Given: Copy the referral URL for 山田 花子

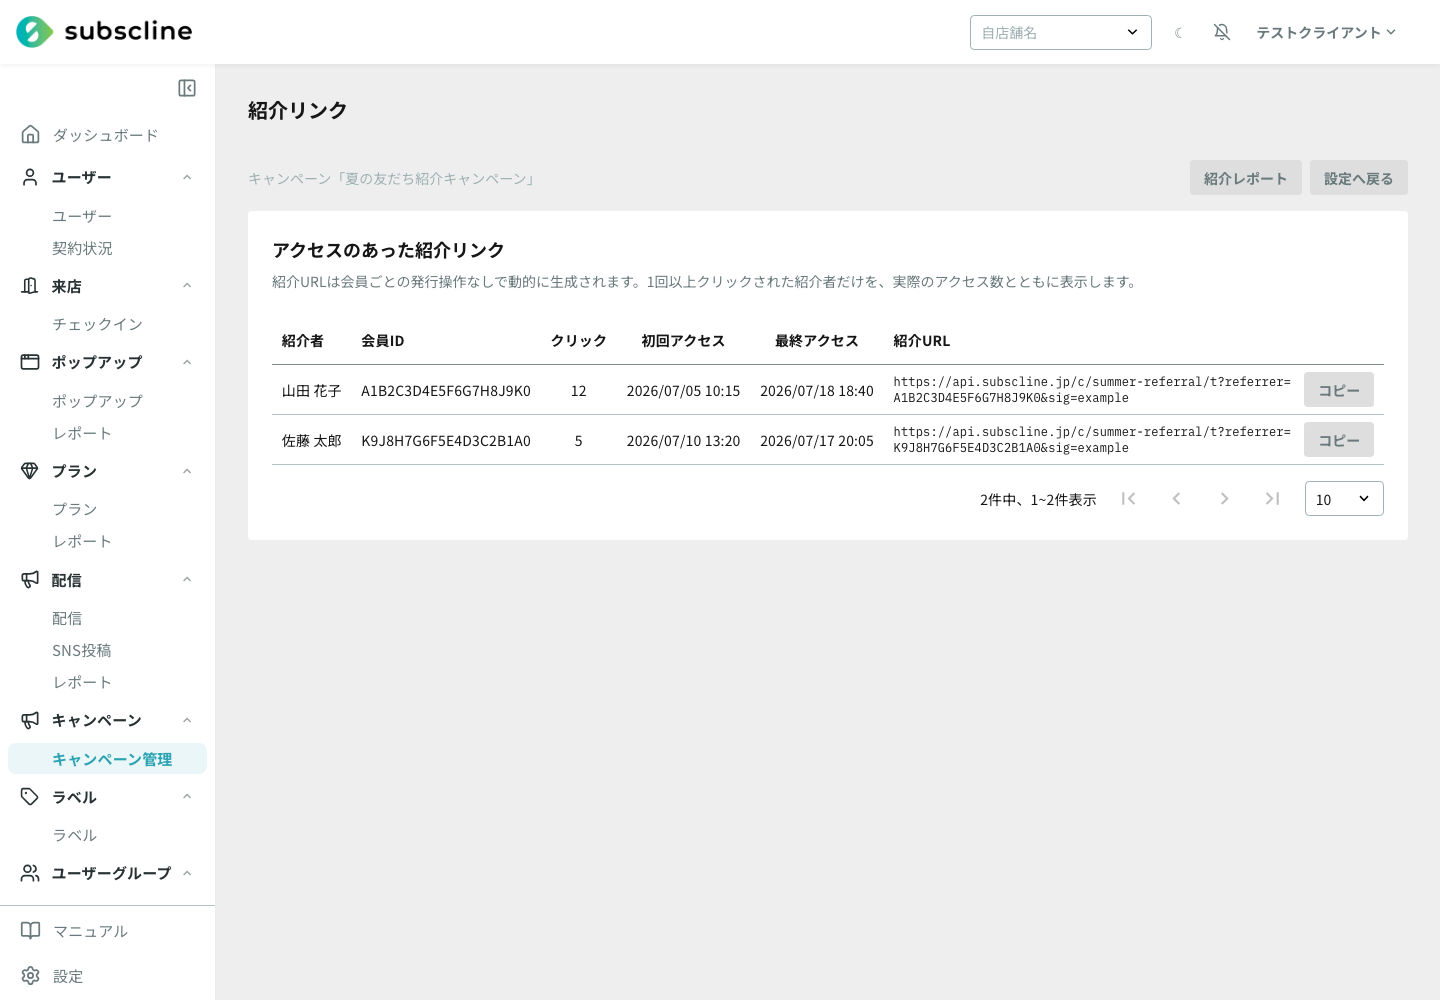Looking at the screenshot, I should coord(1339,390).
